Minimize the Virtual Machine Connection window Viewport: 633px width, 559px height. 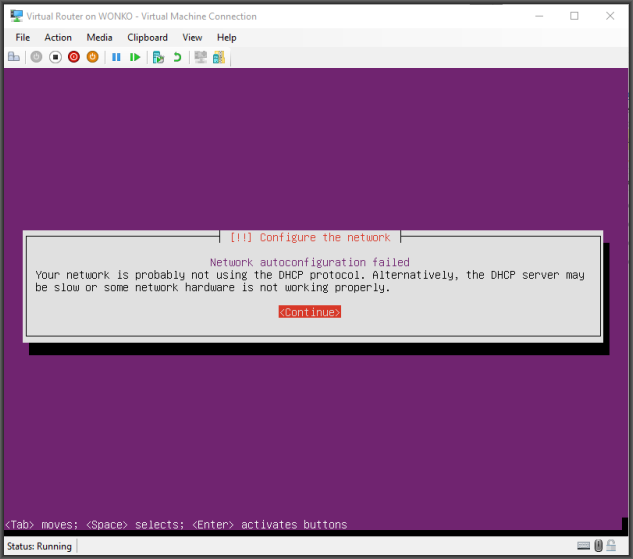point(539,16)
